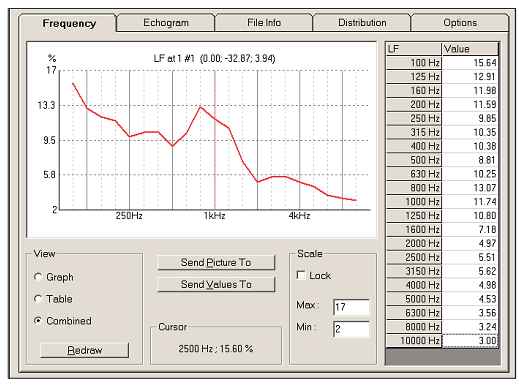Switch to the Echogram tab
The width and height of the screenshot is (519, 386).
(166, 23)
